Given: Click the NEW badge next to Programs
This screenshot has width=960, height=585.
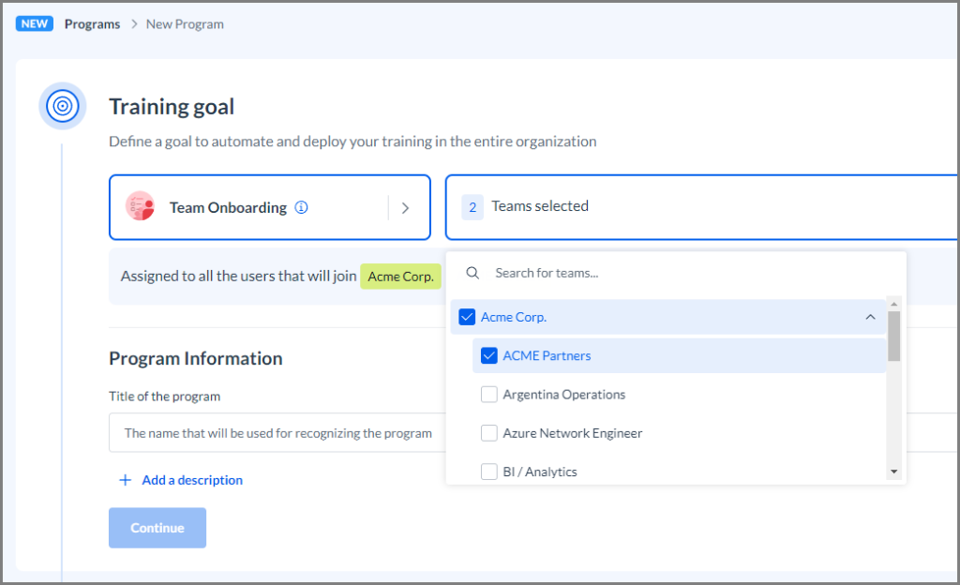Looking at the screenshot, I should coord(34,24).
